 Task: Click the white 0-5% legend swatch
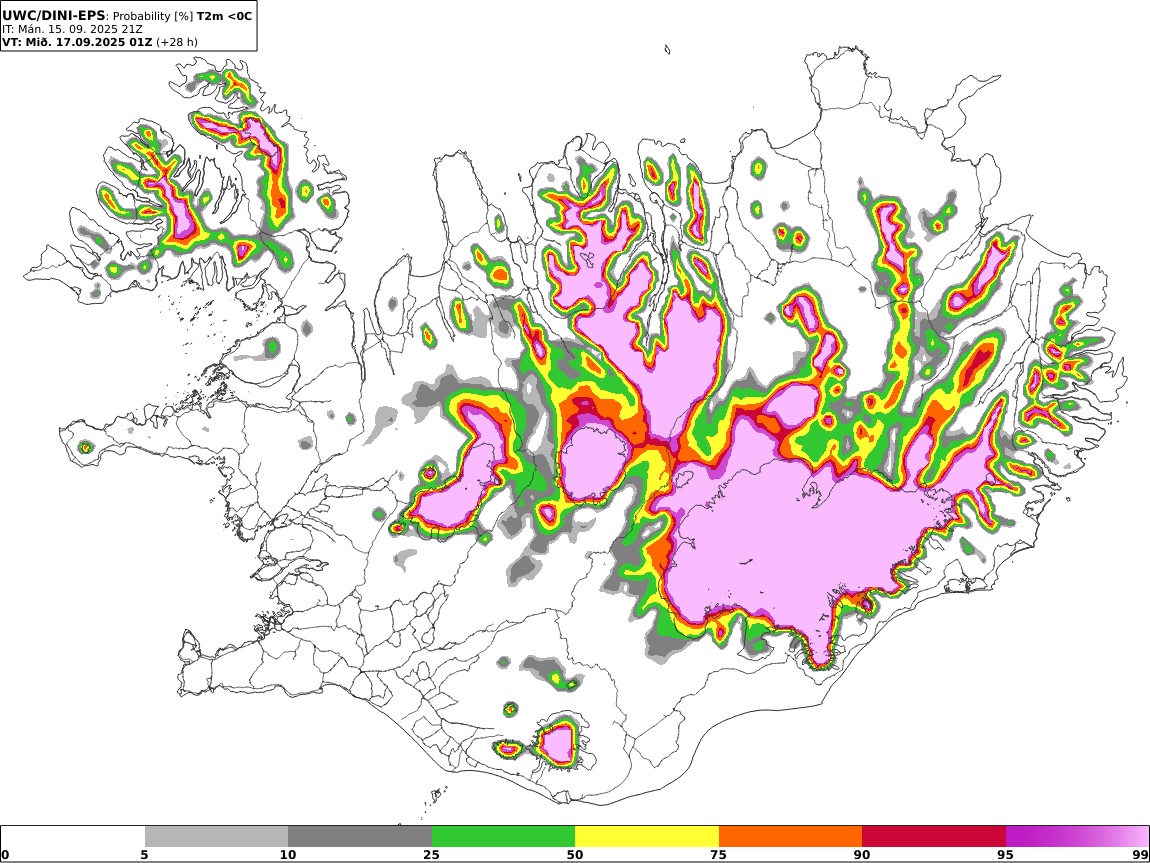[x=73, y=836]
